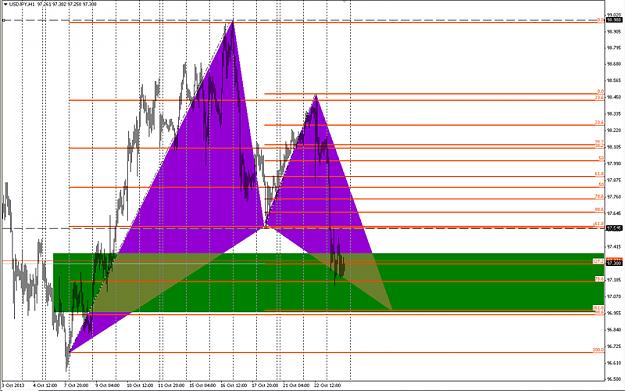Open the chart menu triangle beside USDJPY,H1

[5, 4]
